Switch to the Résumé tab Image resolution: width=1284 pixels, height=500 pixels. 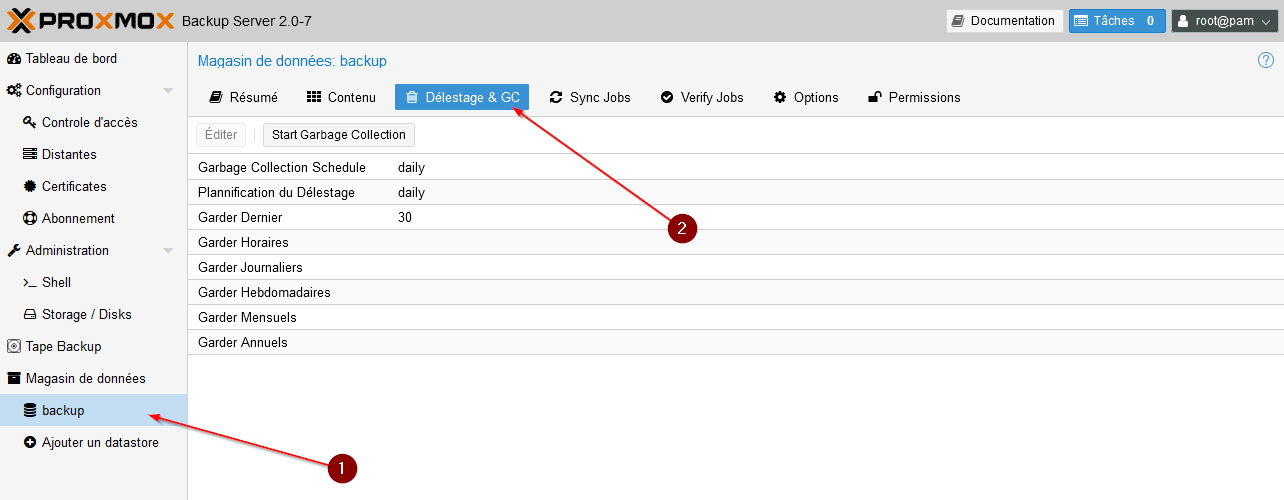[x=243, y=97]
